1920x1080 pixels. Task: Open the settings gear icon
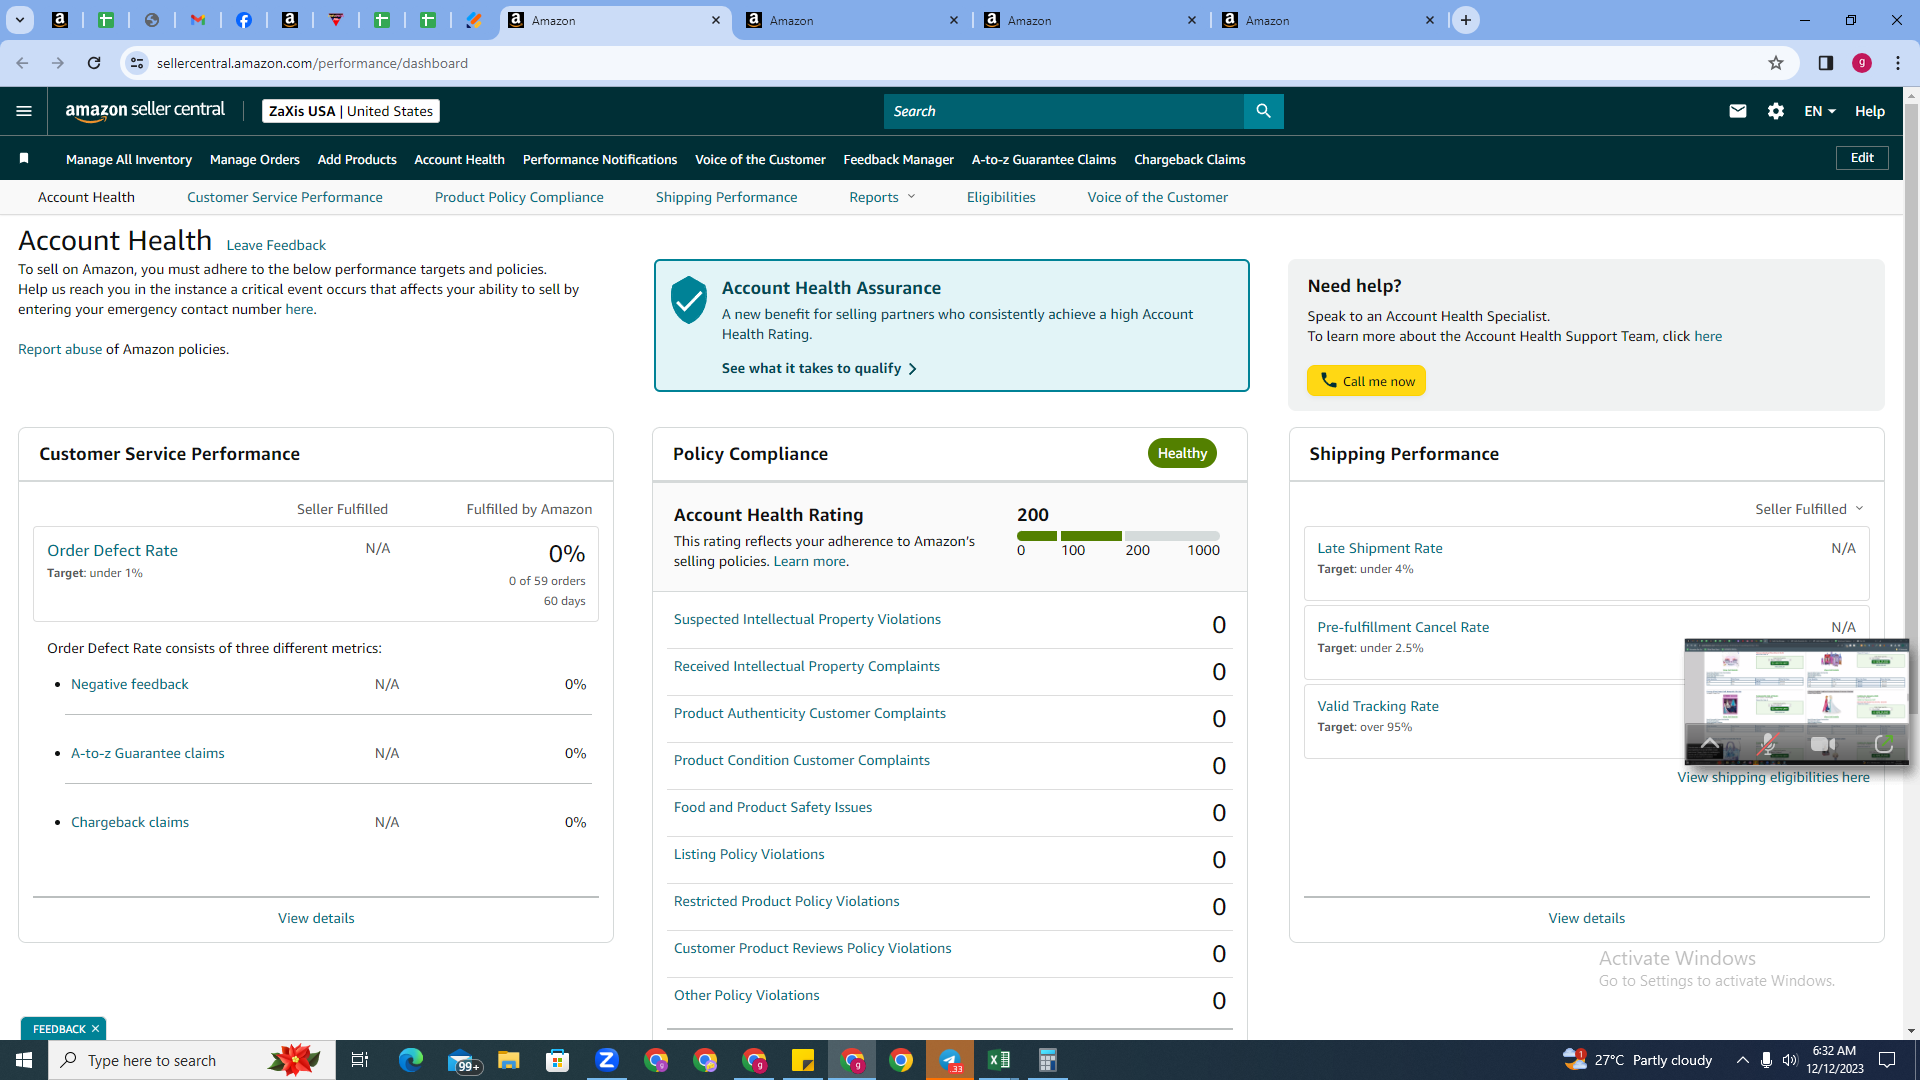point(1776,111)
